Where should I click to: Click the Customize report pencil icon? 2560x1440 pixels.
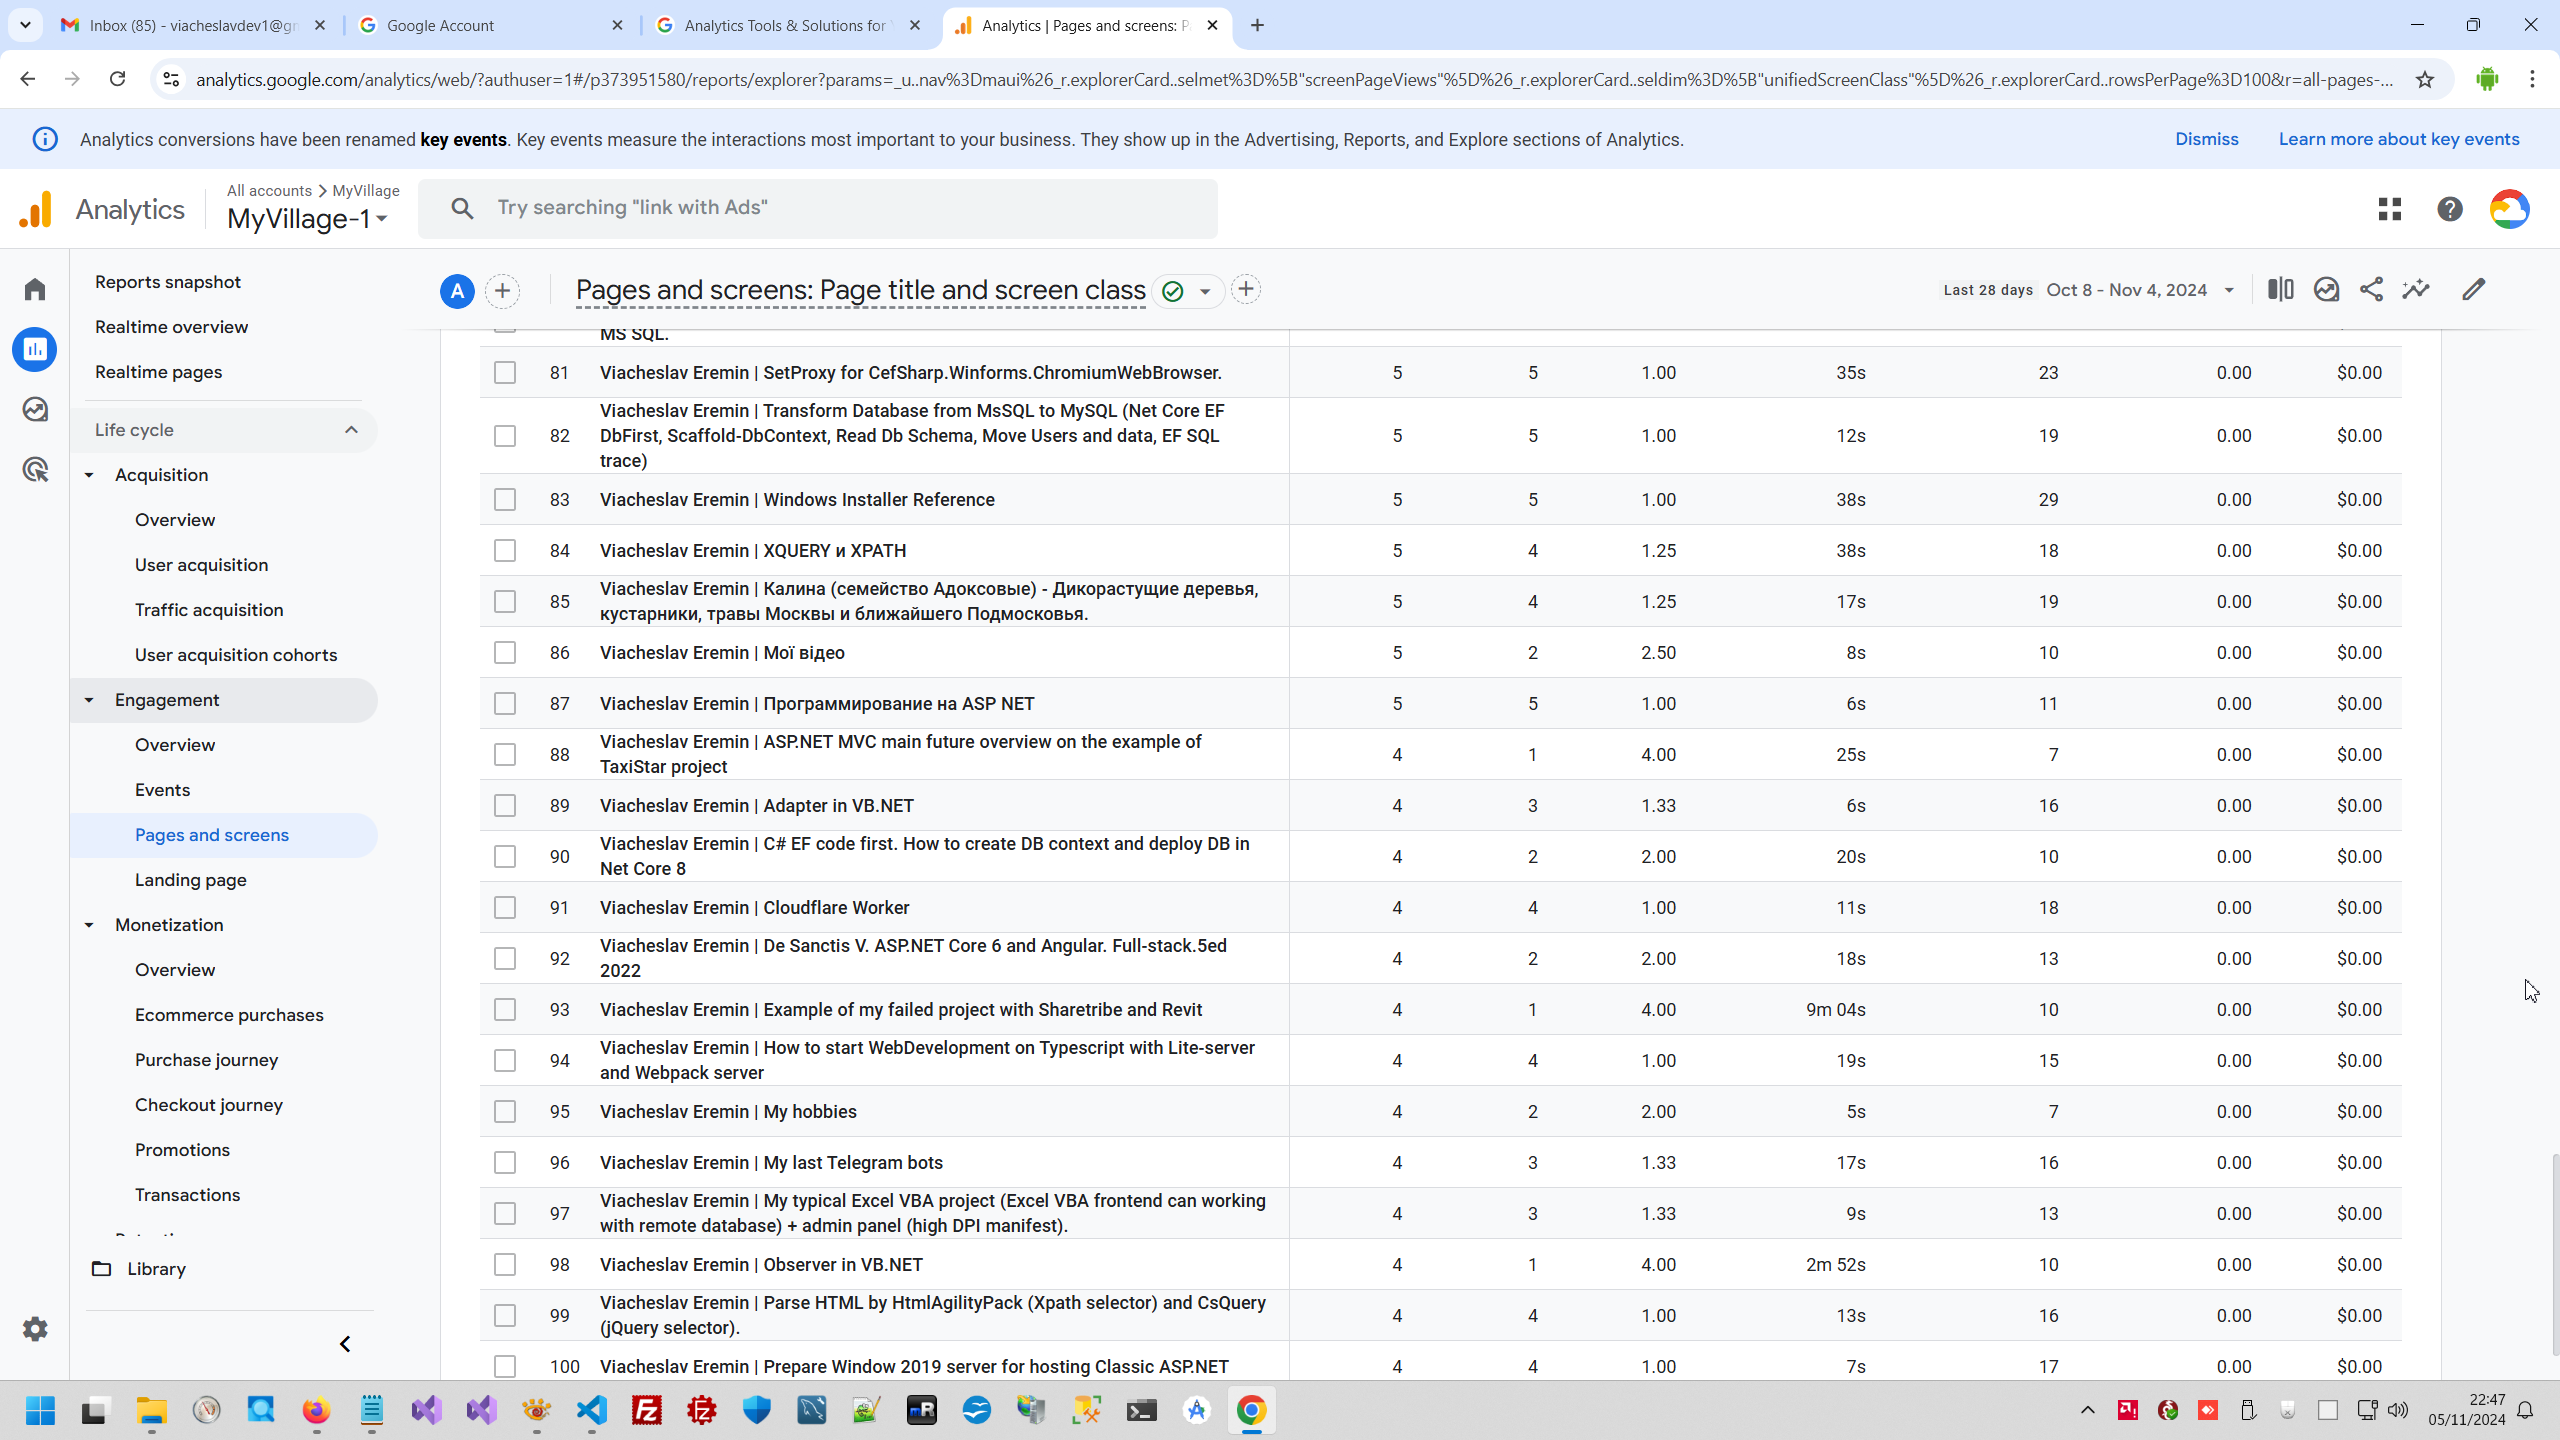tap(2473, 290)
